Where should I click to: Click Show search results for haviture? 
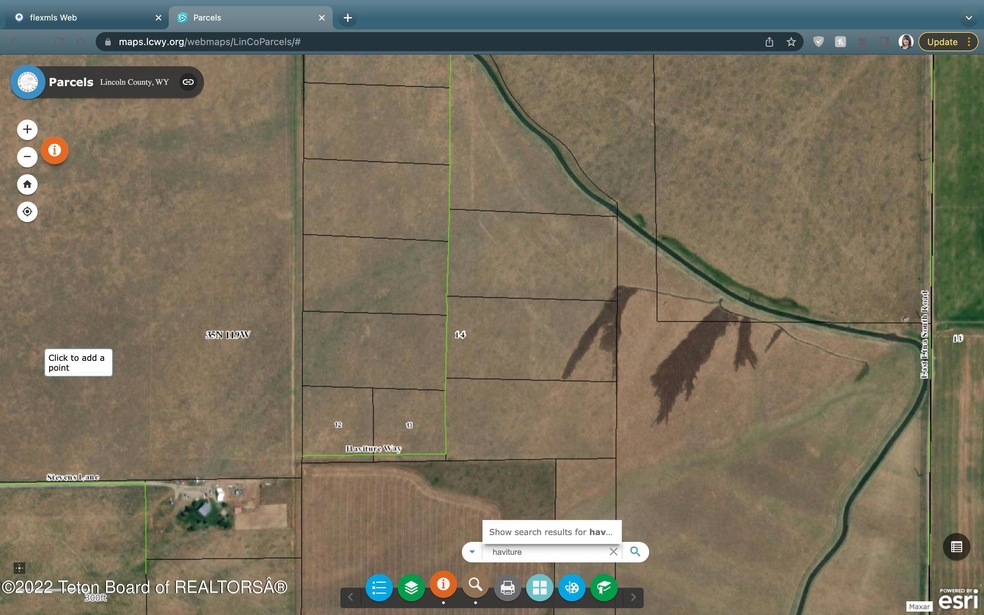[x=551, y=532]
